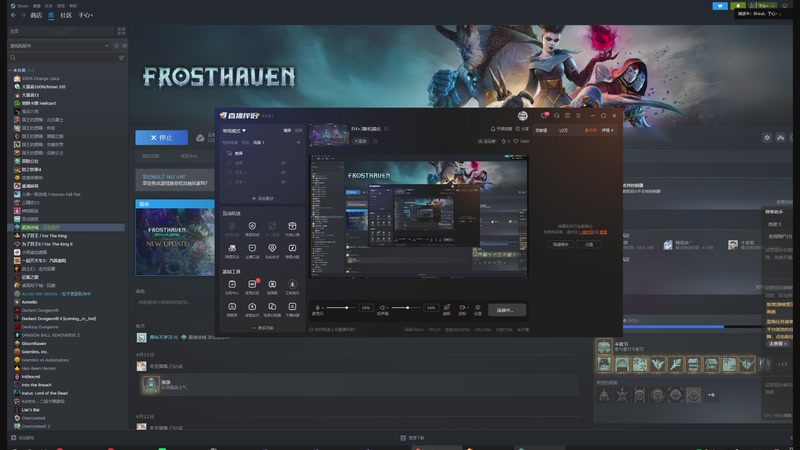The image size is (800, 450).
Task: Select the 贡献值 tab in right panel
Action: click(541, 131)
